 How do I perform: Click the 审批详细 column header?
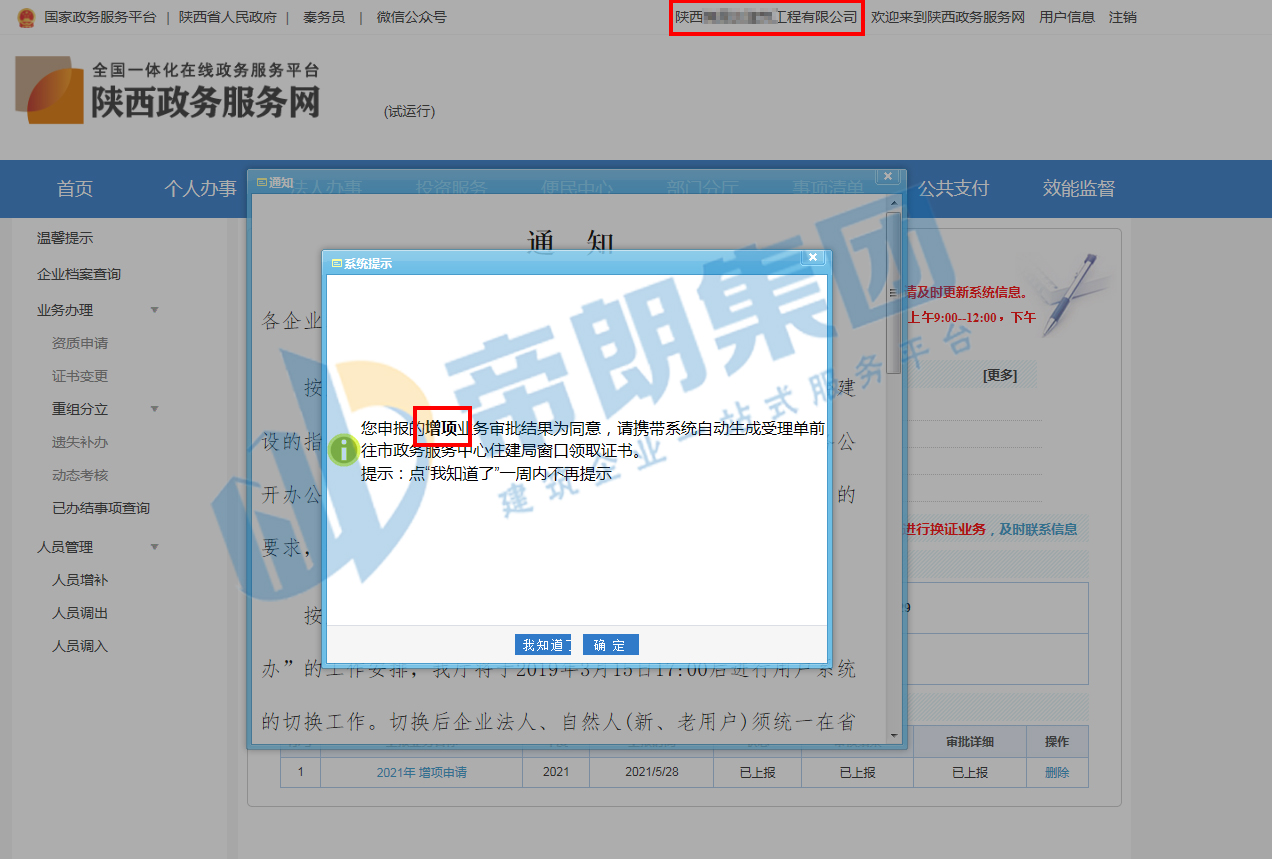click(970, 742)
